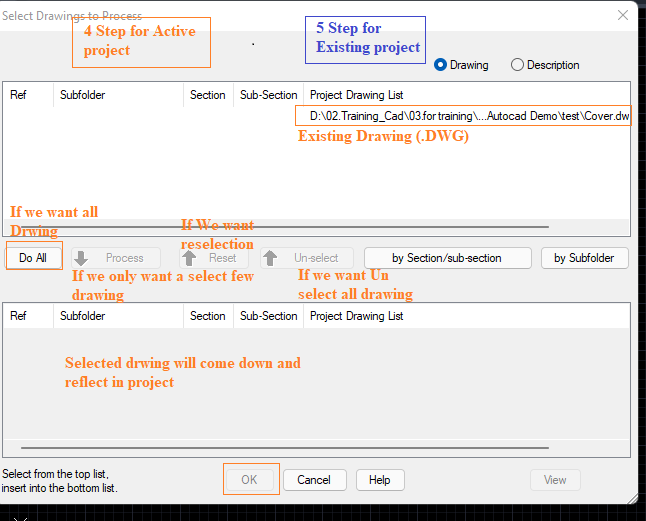Choose drawings by Subfolder
The height and width of the screenshot is (521, 646).
585,258
